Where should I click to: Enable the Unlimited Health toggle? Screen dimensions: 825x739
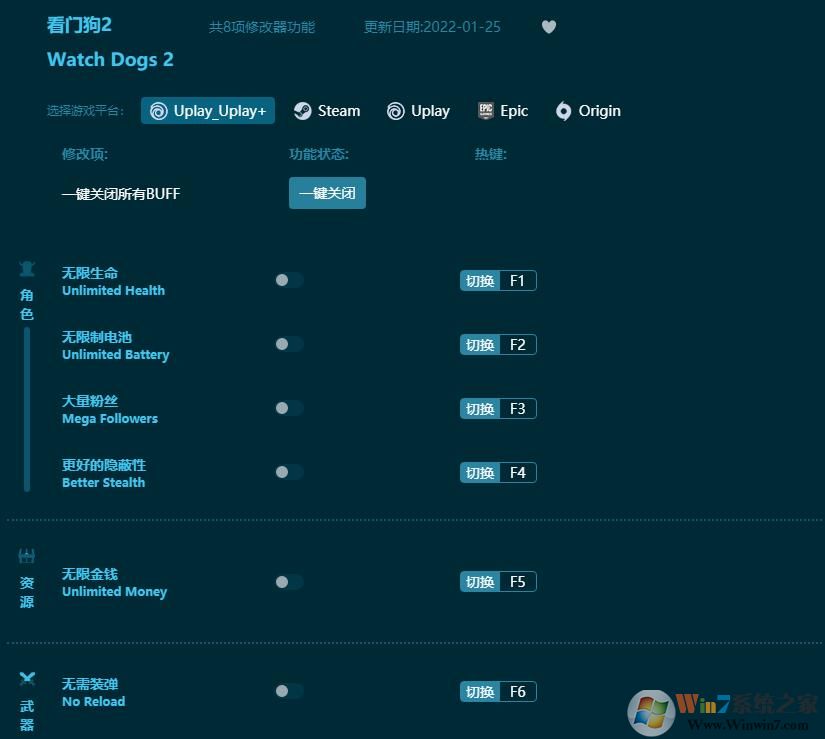click(288, 280)
